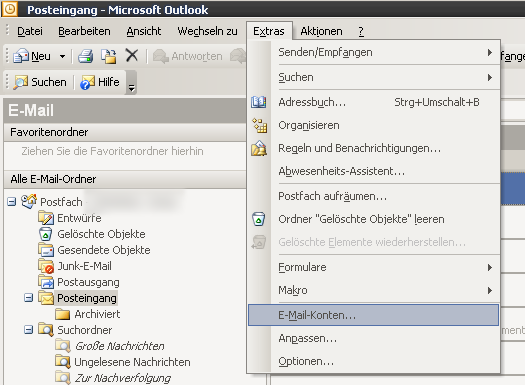
Task: Click the recycle bin icon beside Ordner leeren
Action: 258,219
